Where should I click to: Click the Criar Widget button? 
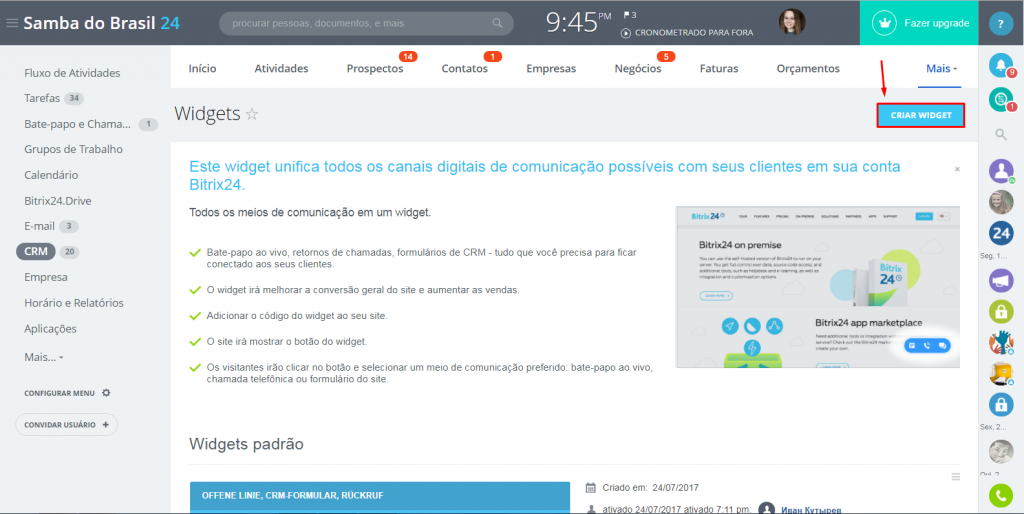point(921,115)
